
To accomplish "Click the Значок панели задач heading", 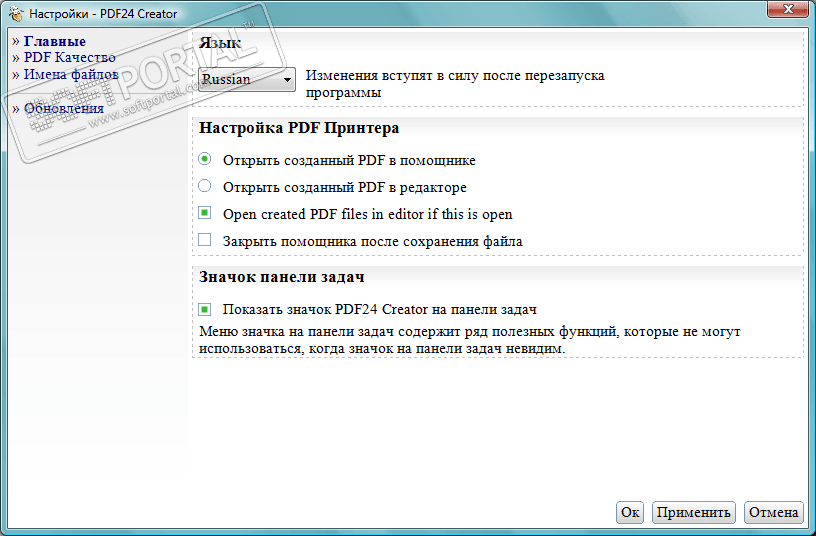I will coord(282,277).
